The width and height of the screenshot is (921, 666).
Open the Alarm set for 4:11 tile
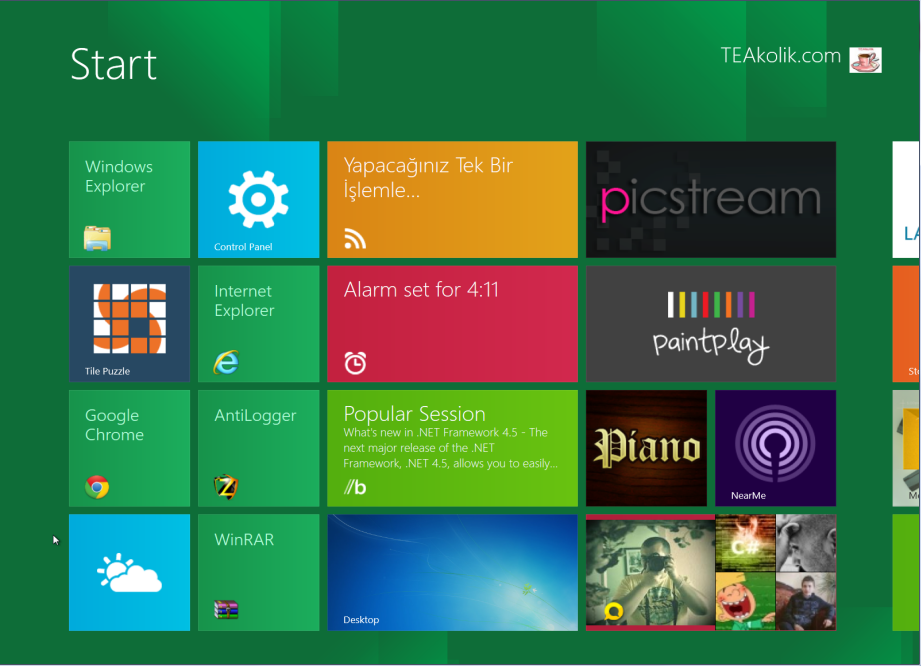click(x=452, y=324)
